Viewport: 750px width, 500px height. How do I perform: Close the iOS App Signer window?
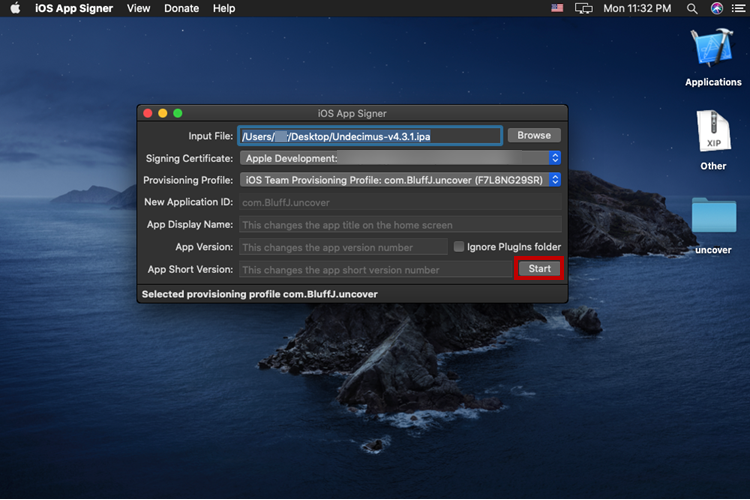click(x=148, y=113)
